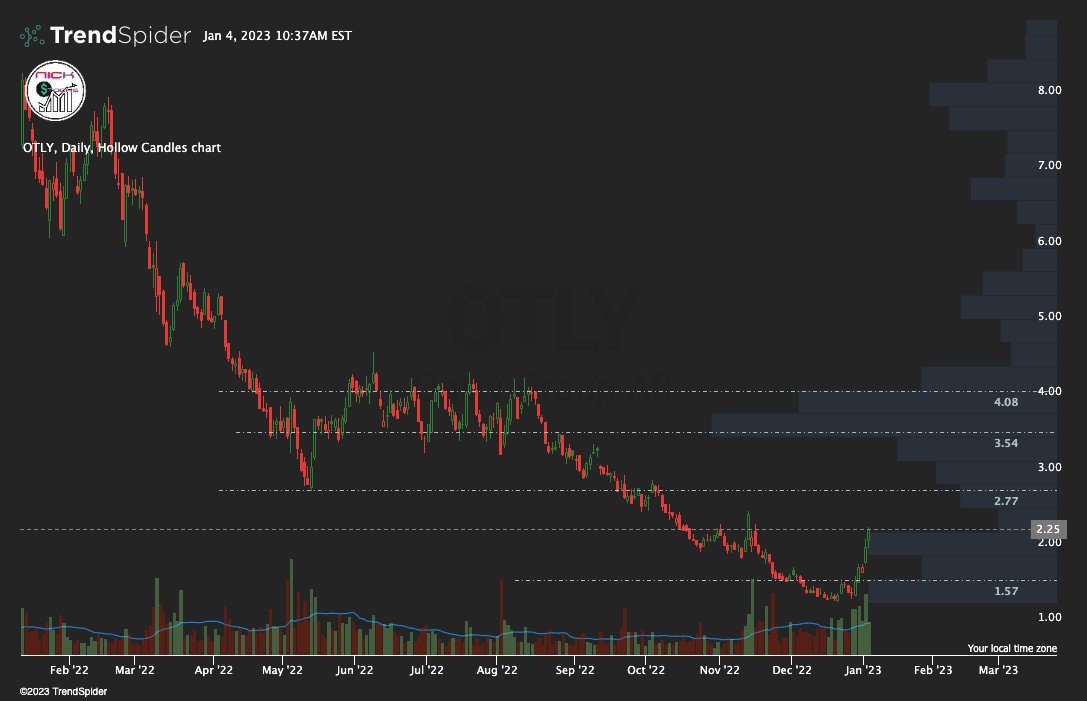The width and height of the screenshot is (1087, 701).
Task: Click the Jan '23 date label
Action: tap(863, 670)
